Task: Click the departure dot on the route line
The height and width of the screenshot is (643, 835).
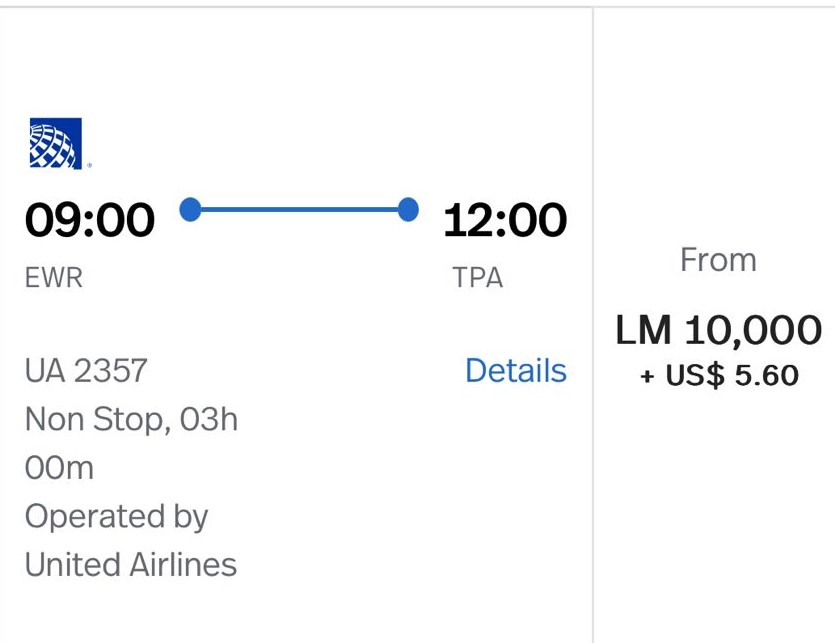Action: point(190,210)
